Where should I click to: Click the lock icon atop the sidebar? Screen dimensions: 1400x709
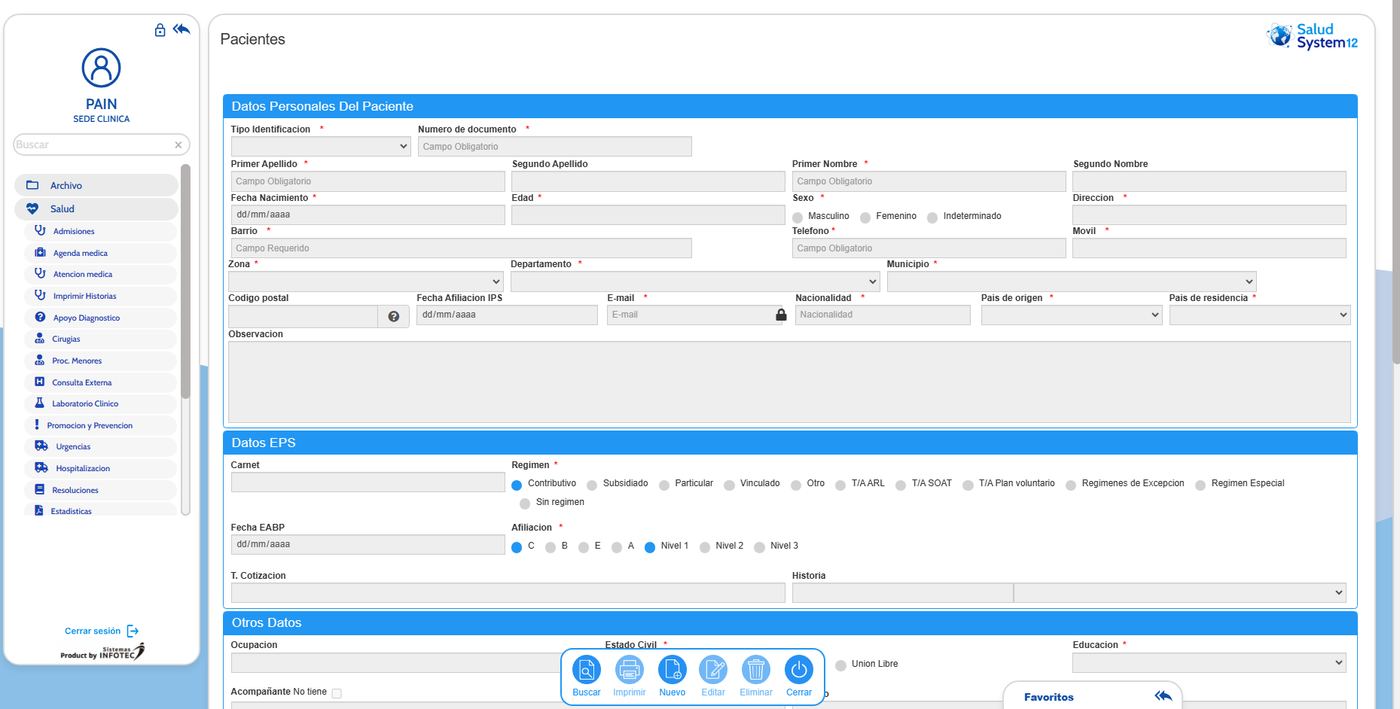[160, 30]
